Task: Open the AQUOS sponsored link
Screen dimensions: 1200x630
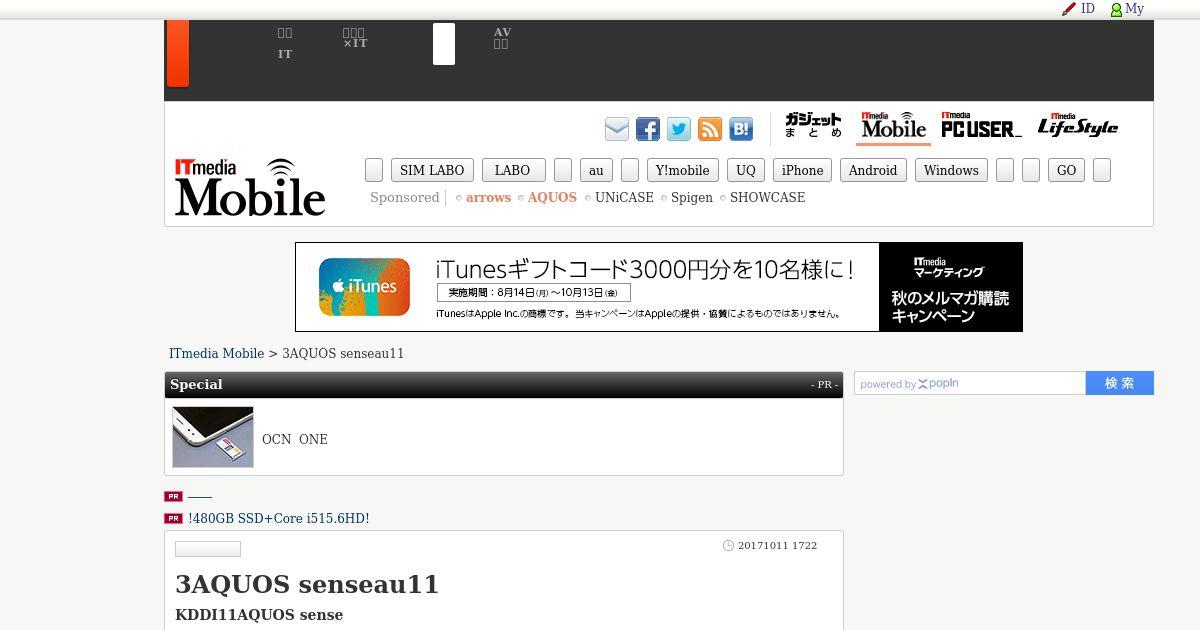Action: click(x=552, y=198)
